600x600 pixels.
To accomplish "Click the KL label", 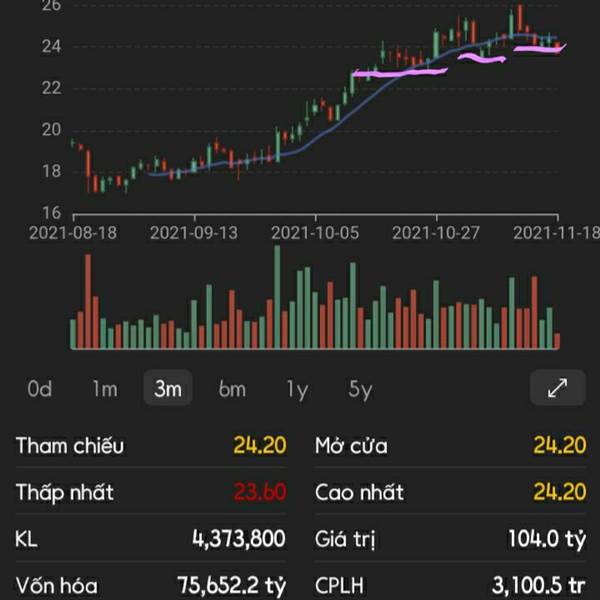I will [x=26, y=540].
